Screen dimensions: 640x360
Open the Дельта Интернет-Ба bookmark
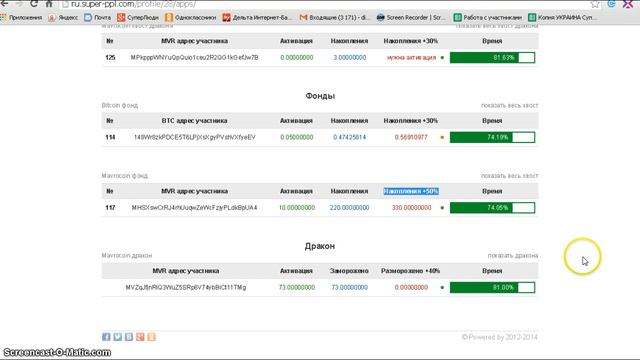257,18
